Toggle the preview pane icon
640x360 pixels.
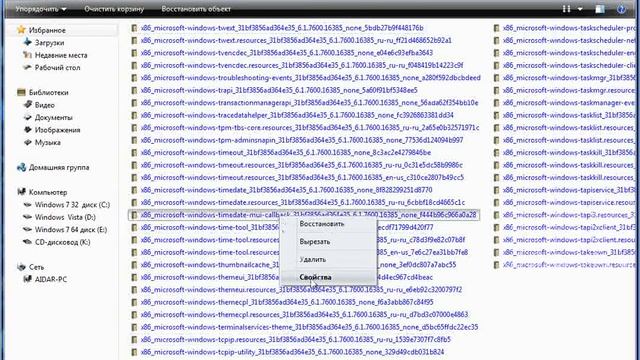(599, 9)
